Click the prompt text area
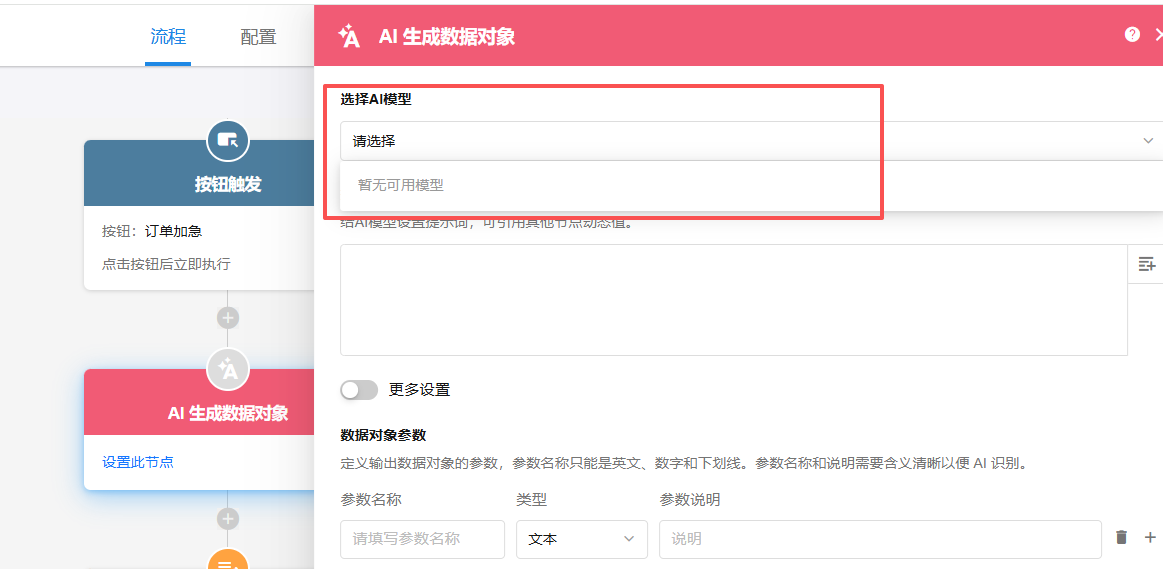 [x=734, y=300]
